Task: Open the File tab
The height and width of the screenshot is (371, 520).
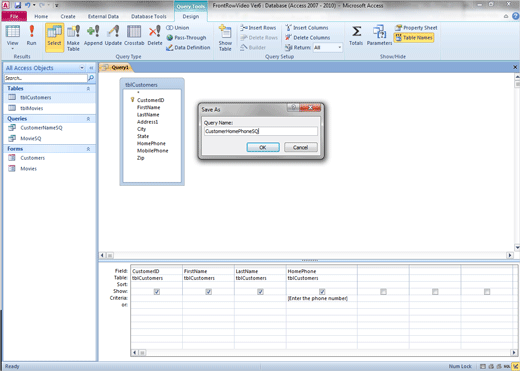Action: point(14,16)
